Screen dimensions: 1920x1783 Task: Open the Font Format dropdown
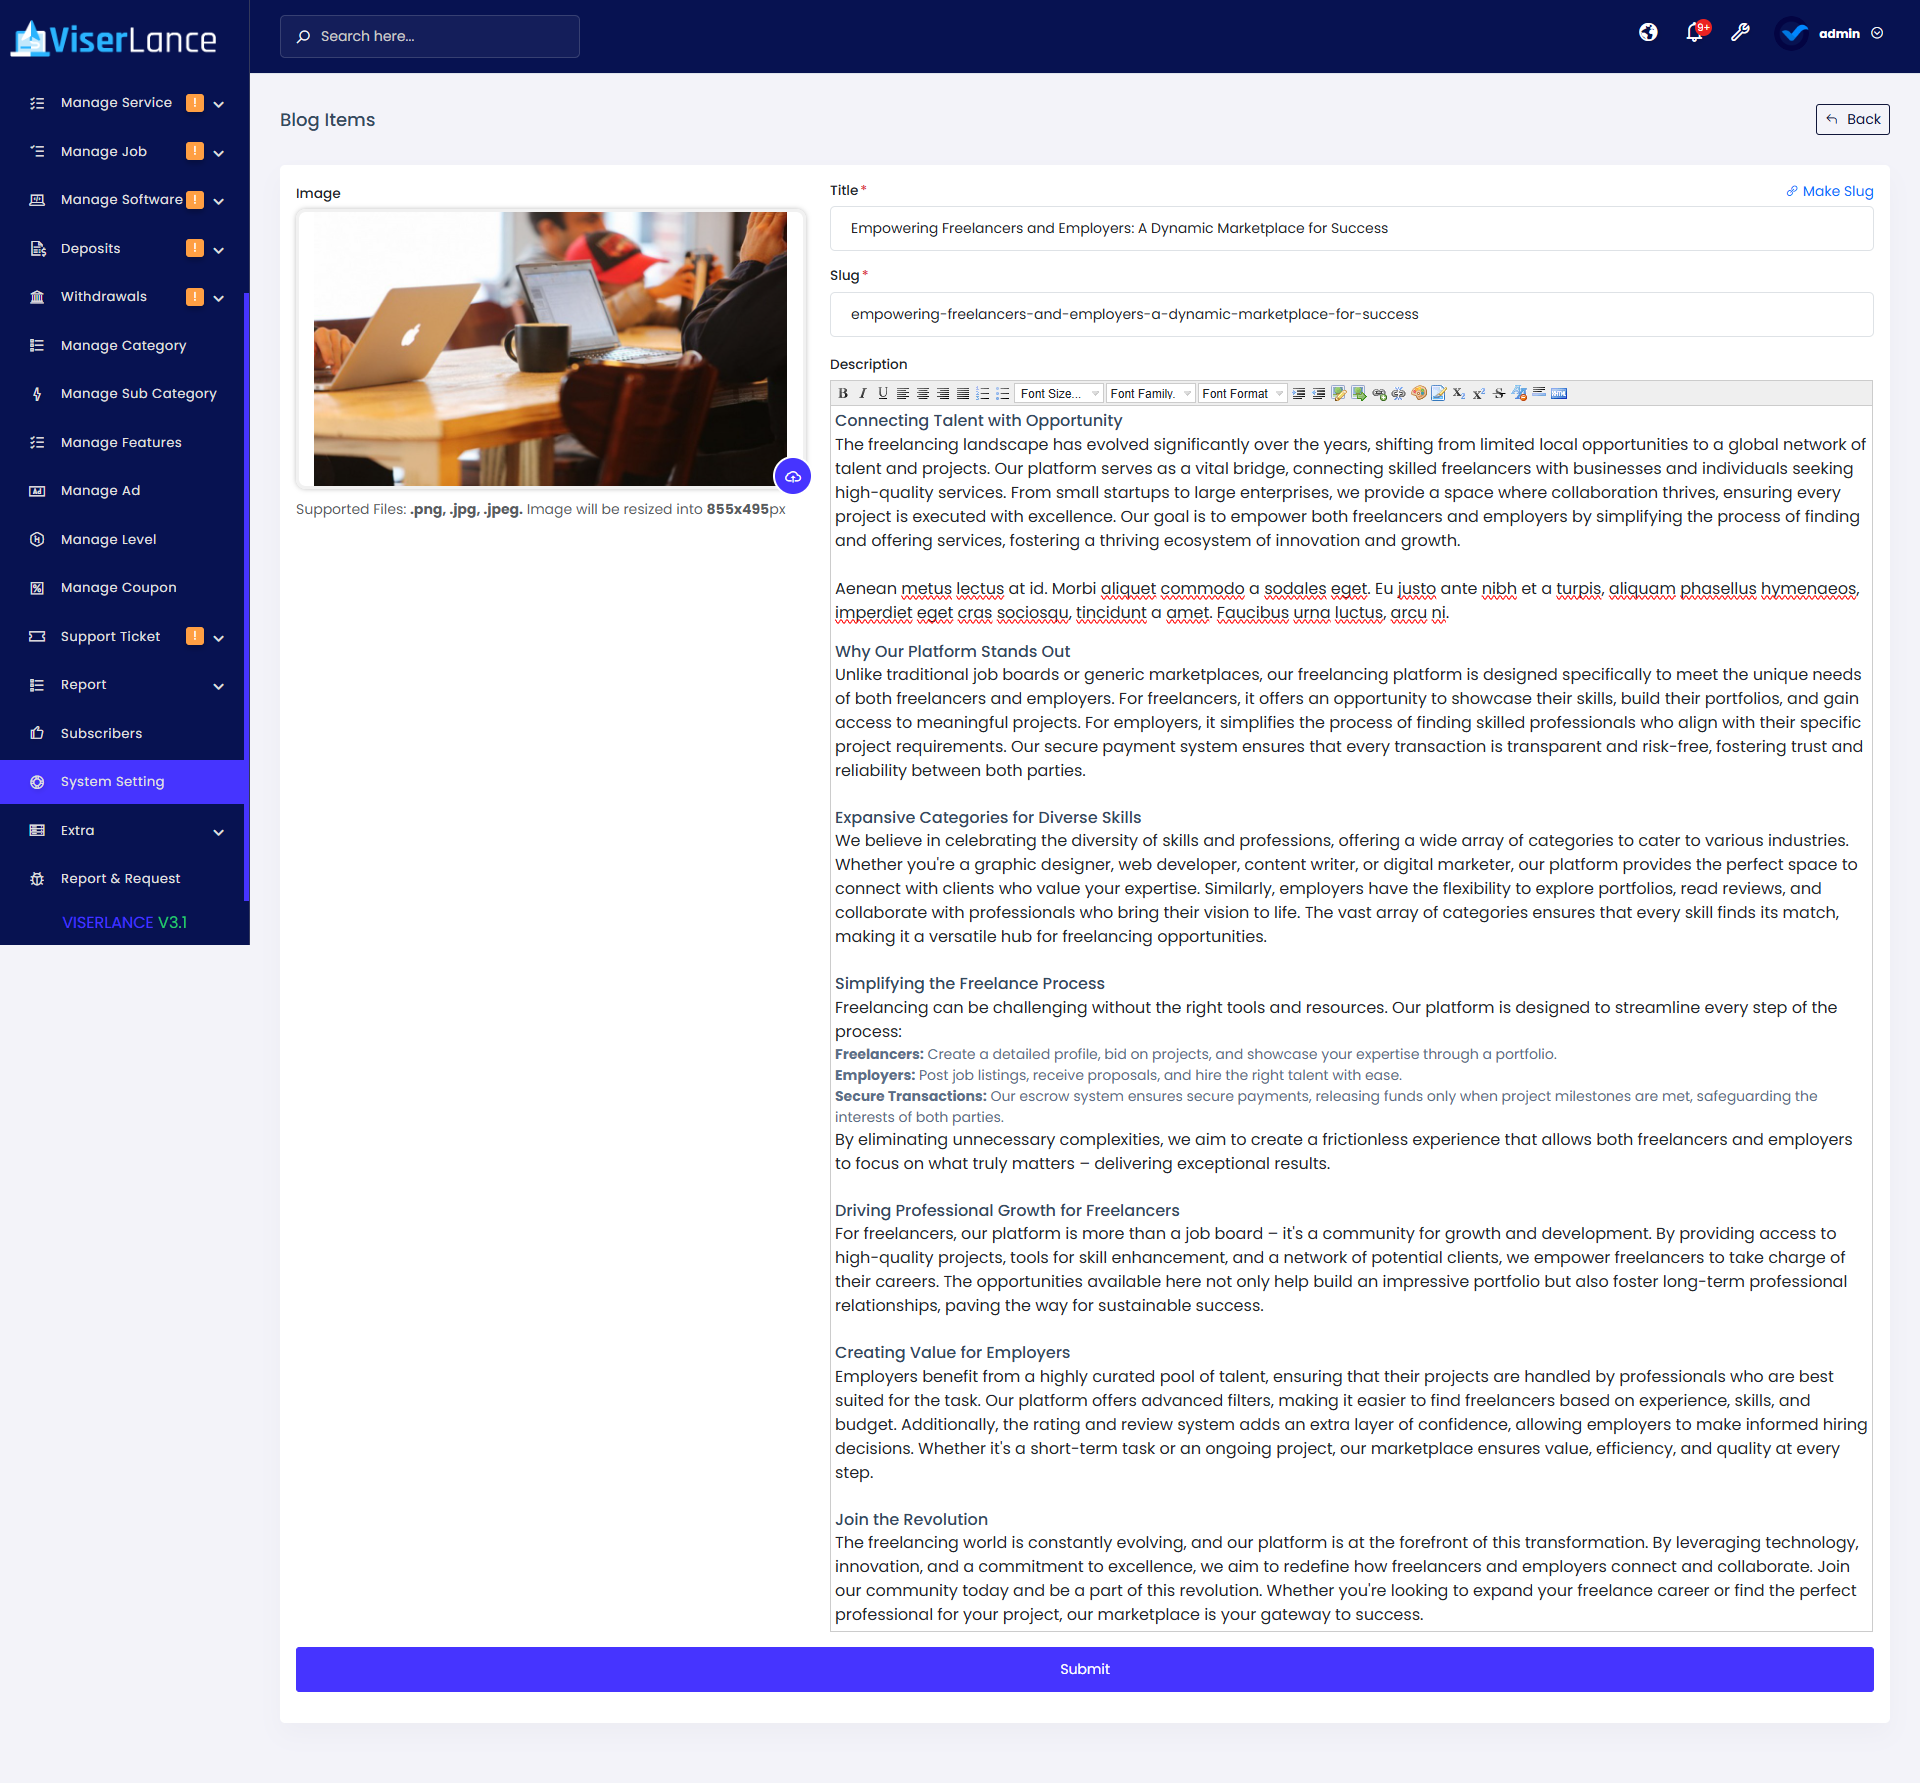(1242, 394)
